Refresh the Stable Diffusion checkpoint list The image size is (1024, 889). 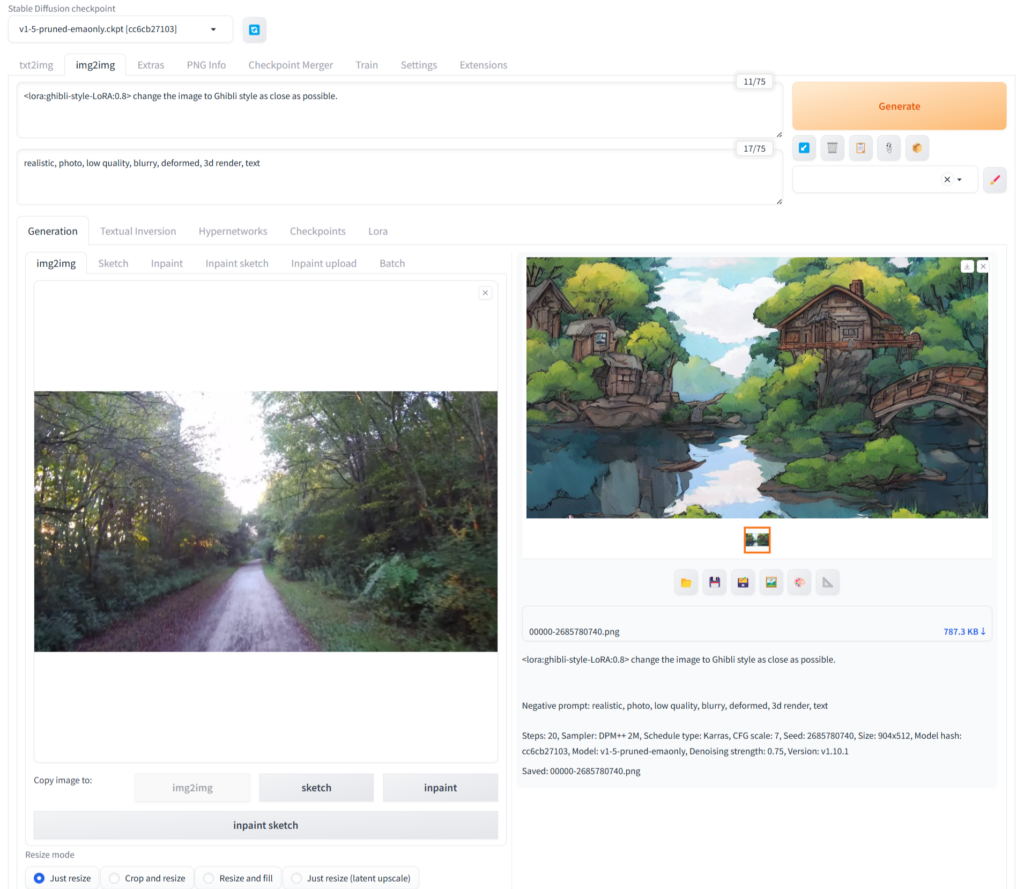point(254,30)
